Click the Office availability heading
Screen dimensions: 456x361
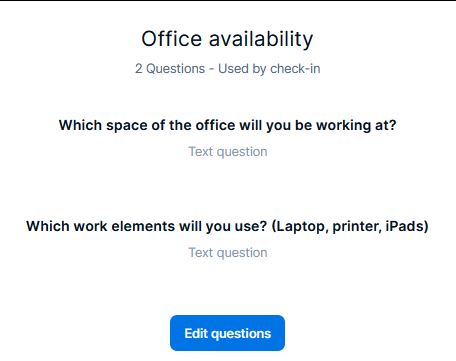pyautogui.click(x=227, y=39)
